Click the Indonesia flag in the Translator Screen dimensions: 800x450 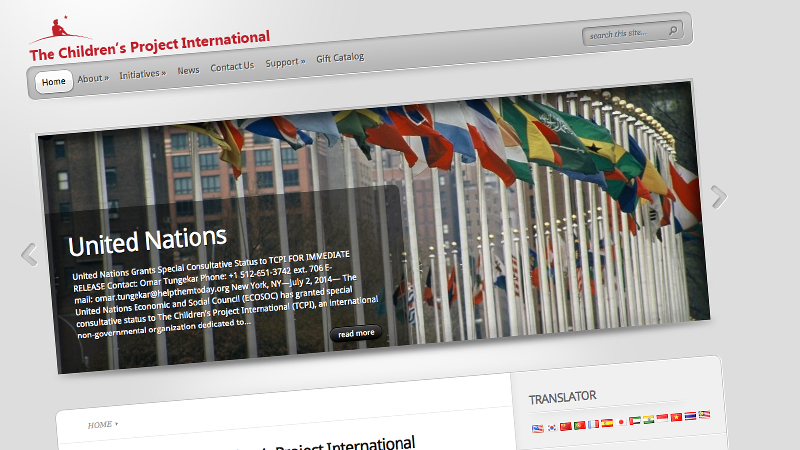[662, 418]
